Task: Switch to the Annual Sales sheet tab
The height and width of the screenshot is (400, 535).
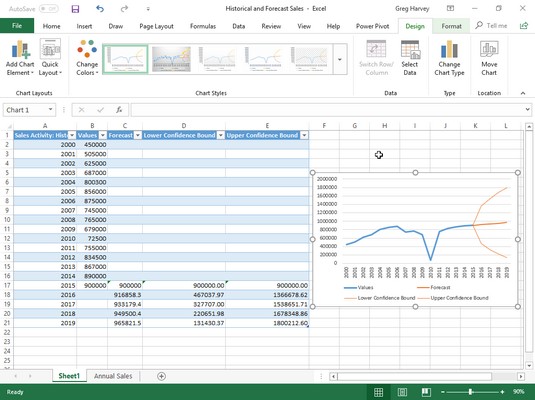Action: click(x=113, y=376)
